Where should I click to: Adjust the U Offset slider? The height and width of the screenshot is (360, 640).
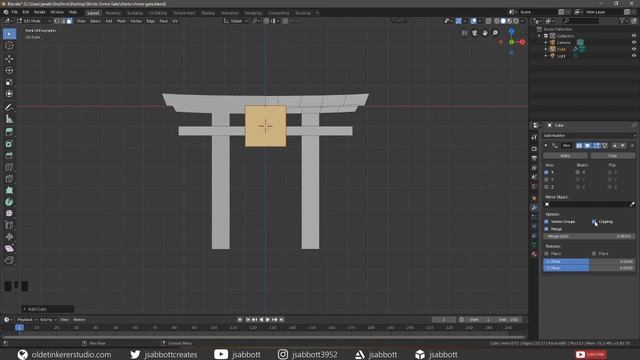coord(589,262)
